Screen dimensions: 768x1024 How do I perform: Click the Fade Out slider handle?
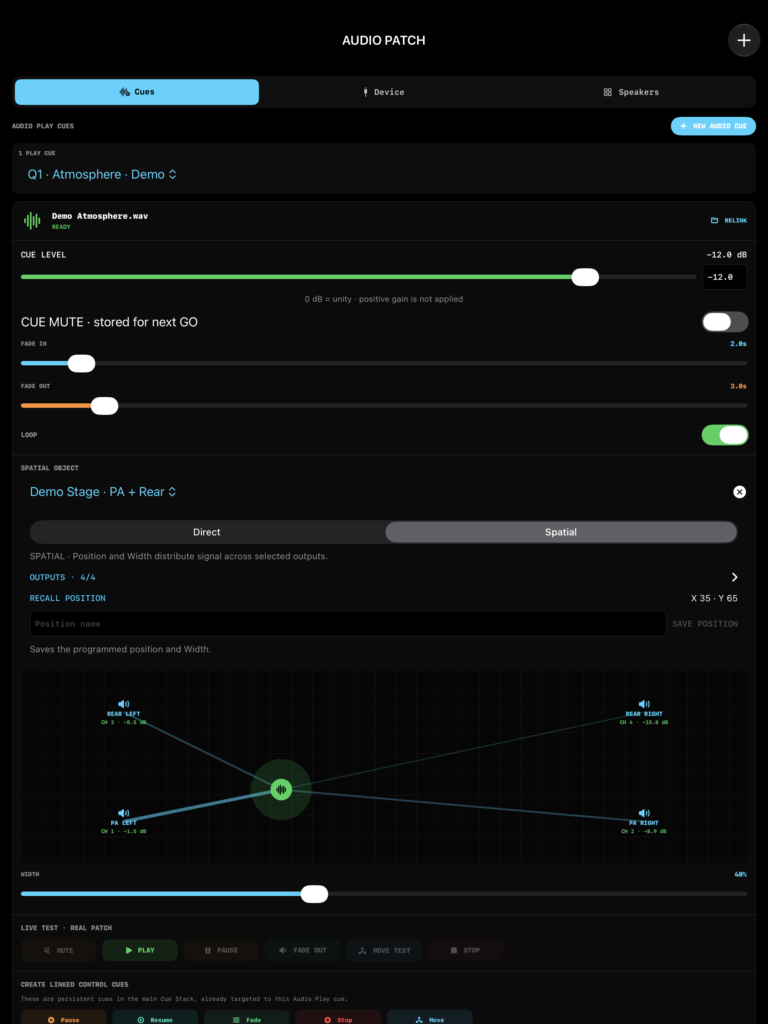point(104,406)
